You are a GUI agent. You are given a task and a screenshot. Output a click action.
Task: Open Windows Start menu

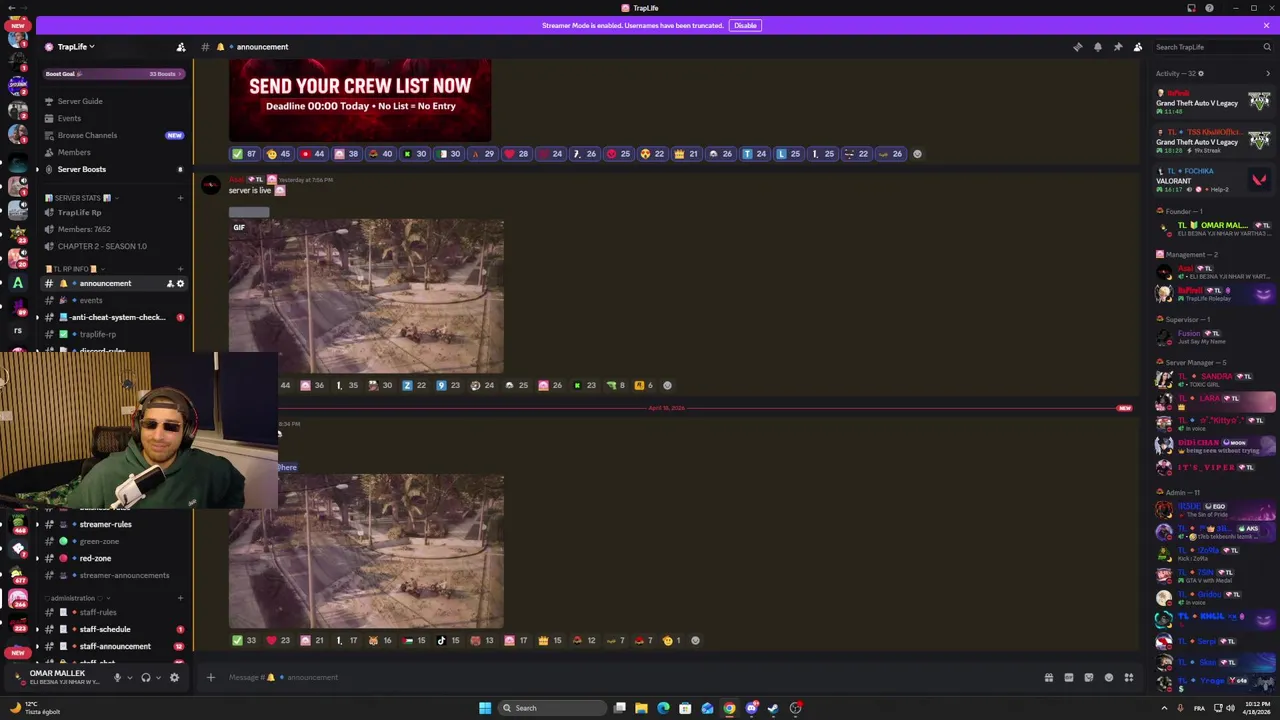click(x=485, y=708)
